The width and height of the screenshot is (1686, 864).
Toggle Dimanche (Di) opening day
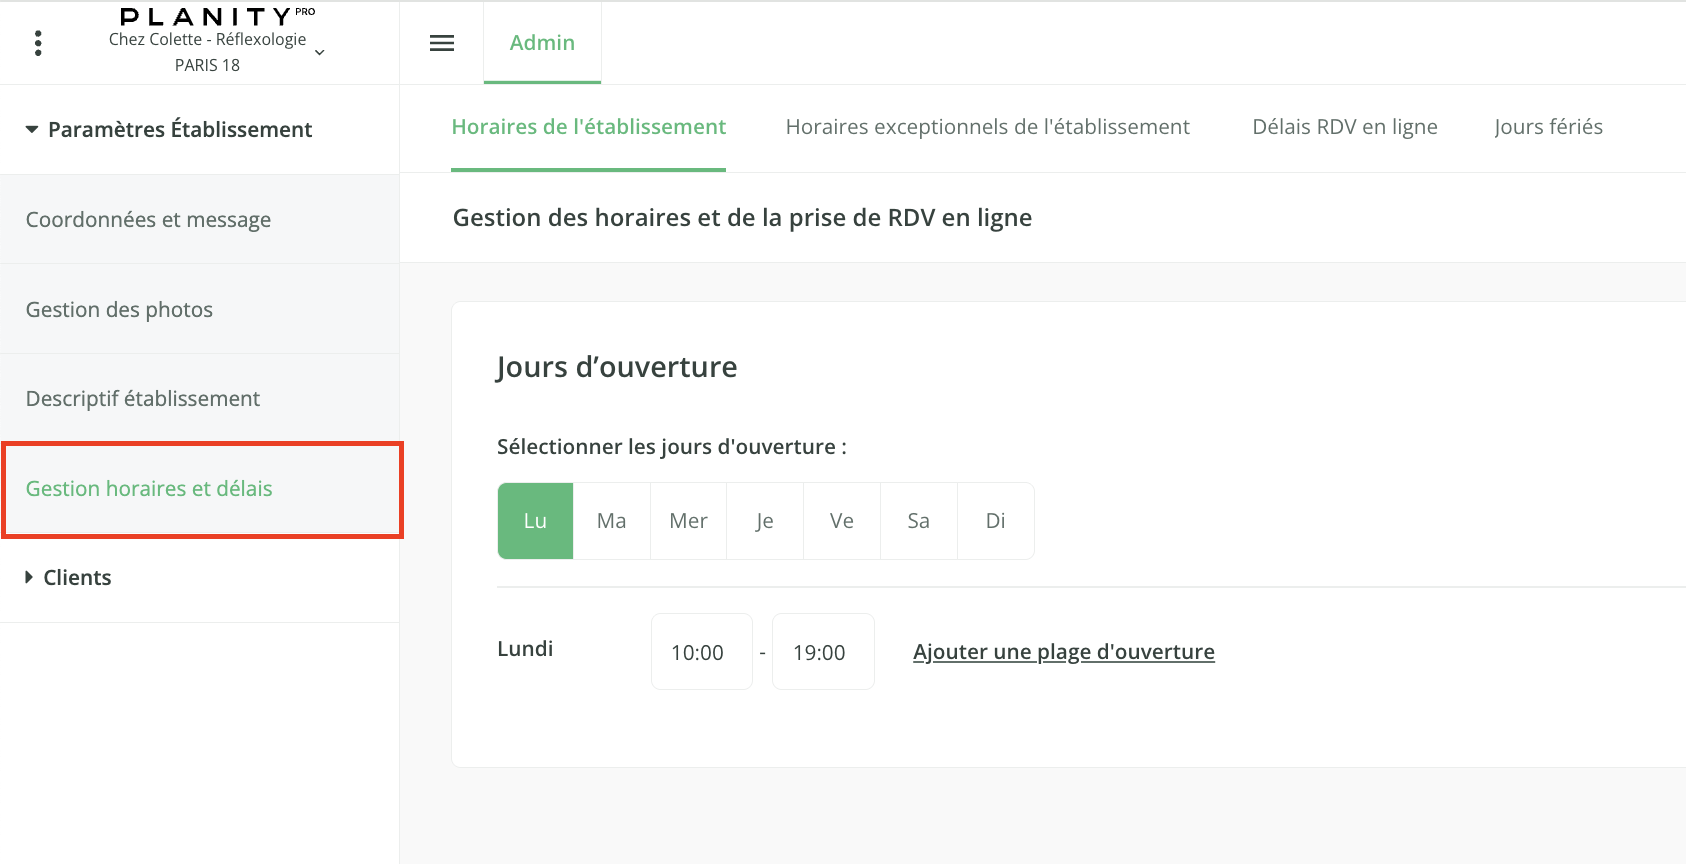pos(996,521)
